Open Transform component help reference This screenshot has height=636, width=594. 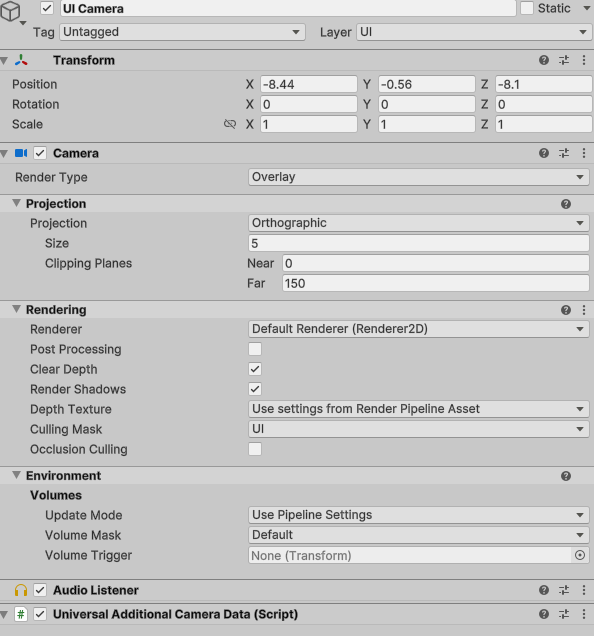544,60
